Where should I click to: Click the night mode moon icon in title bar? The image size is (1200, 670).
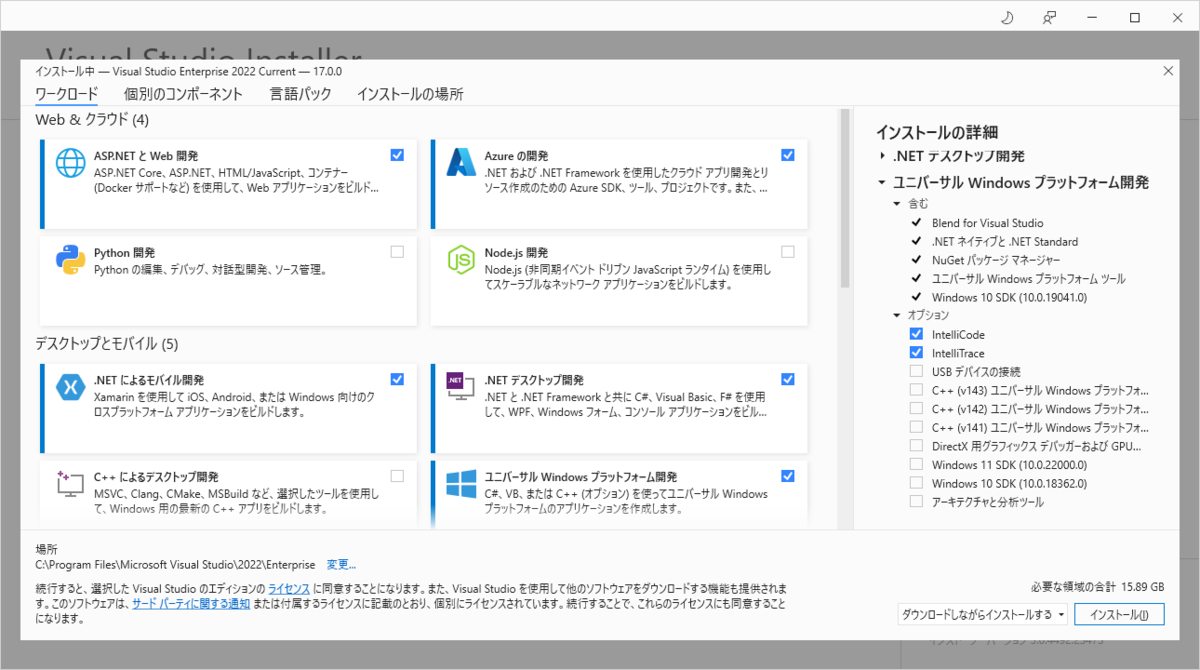tap(1007, 17)
